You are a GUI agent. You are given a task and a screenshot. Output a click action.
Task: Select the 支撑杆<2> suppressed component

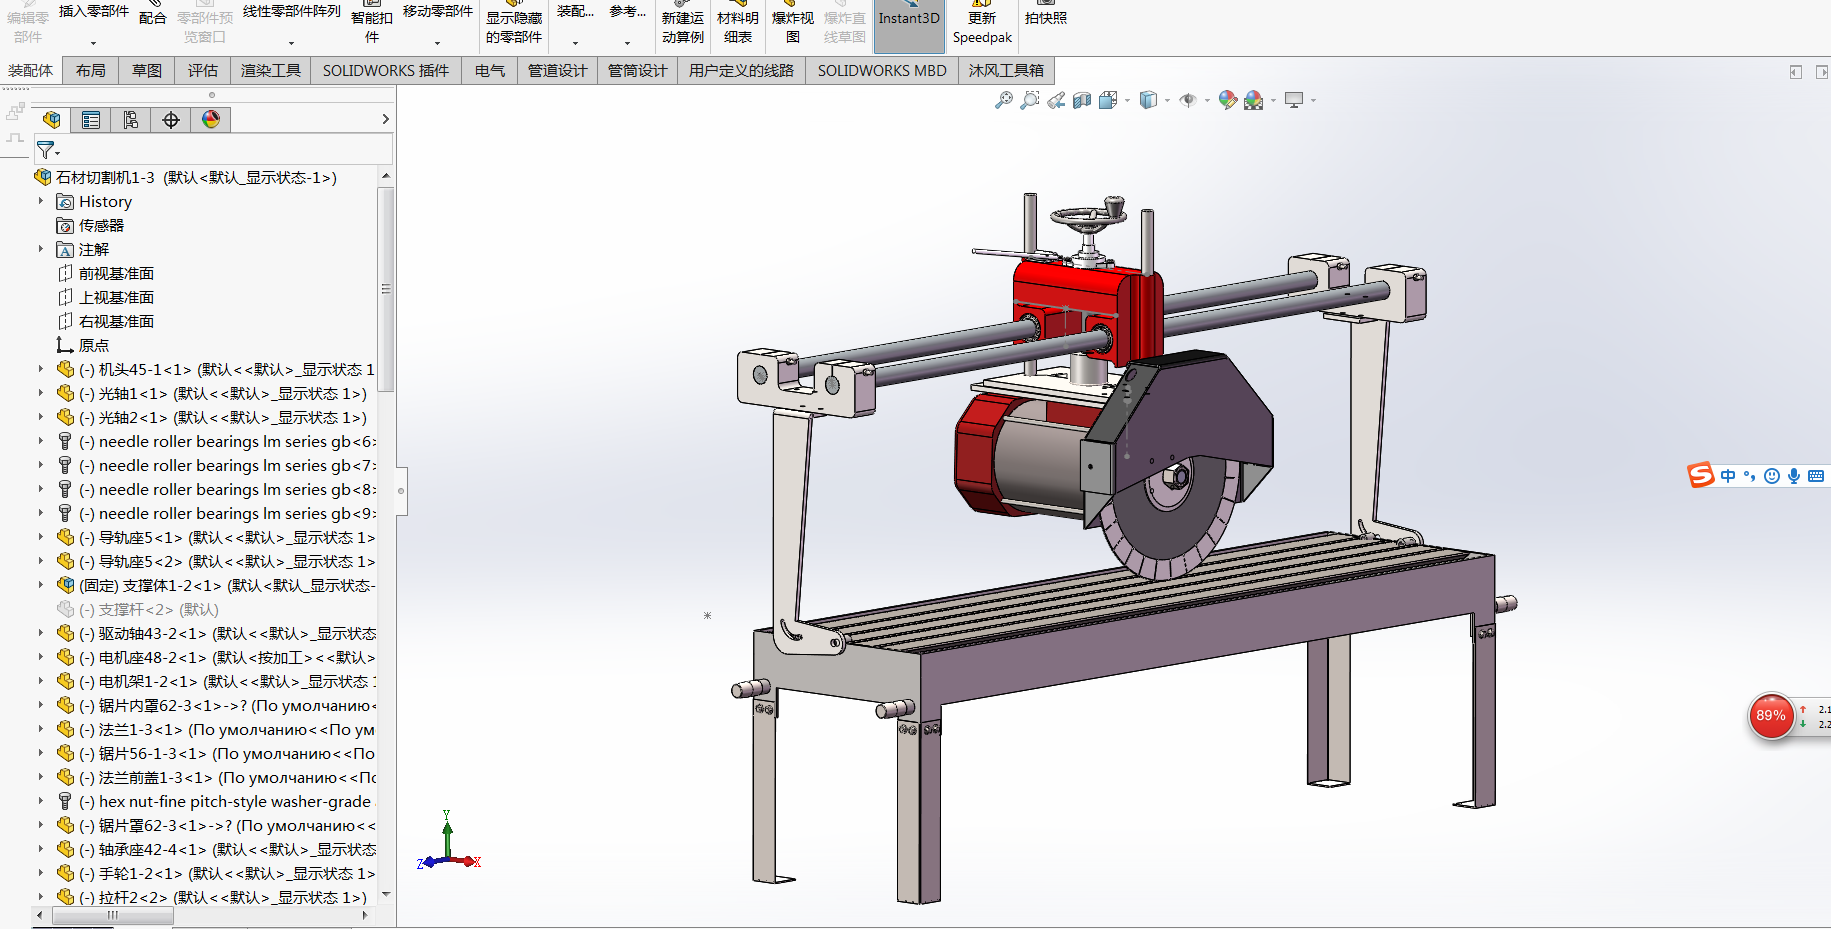(138, 609)
